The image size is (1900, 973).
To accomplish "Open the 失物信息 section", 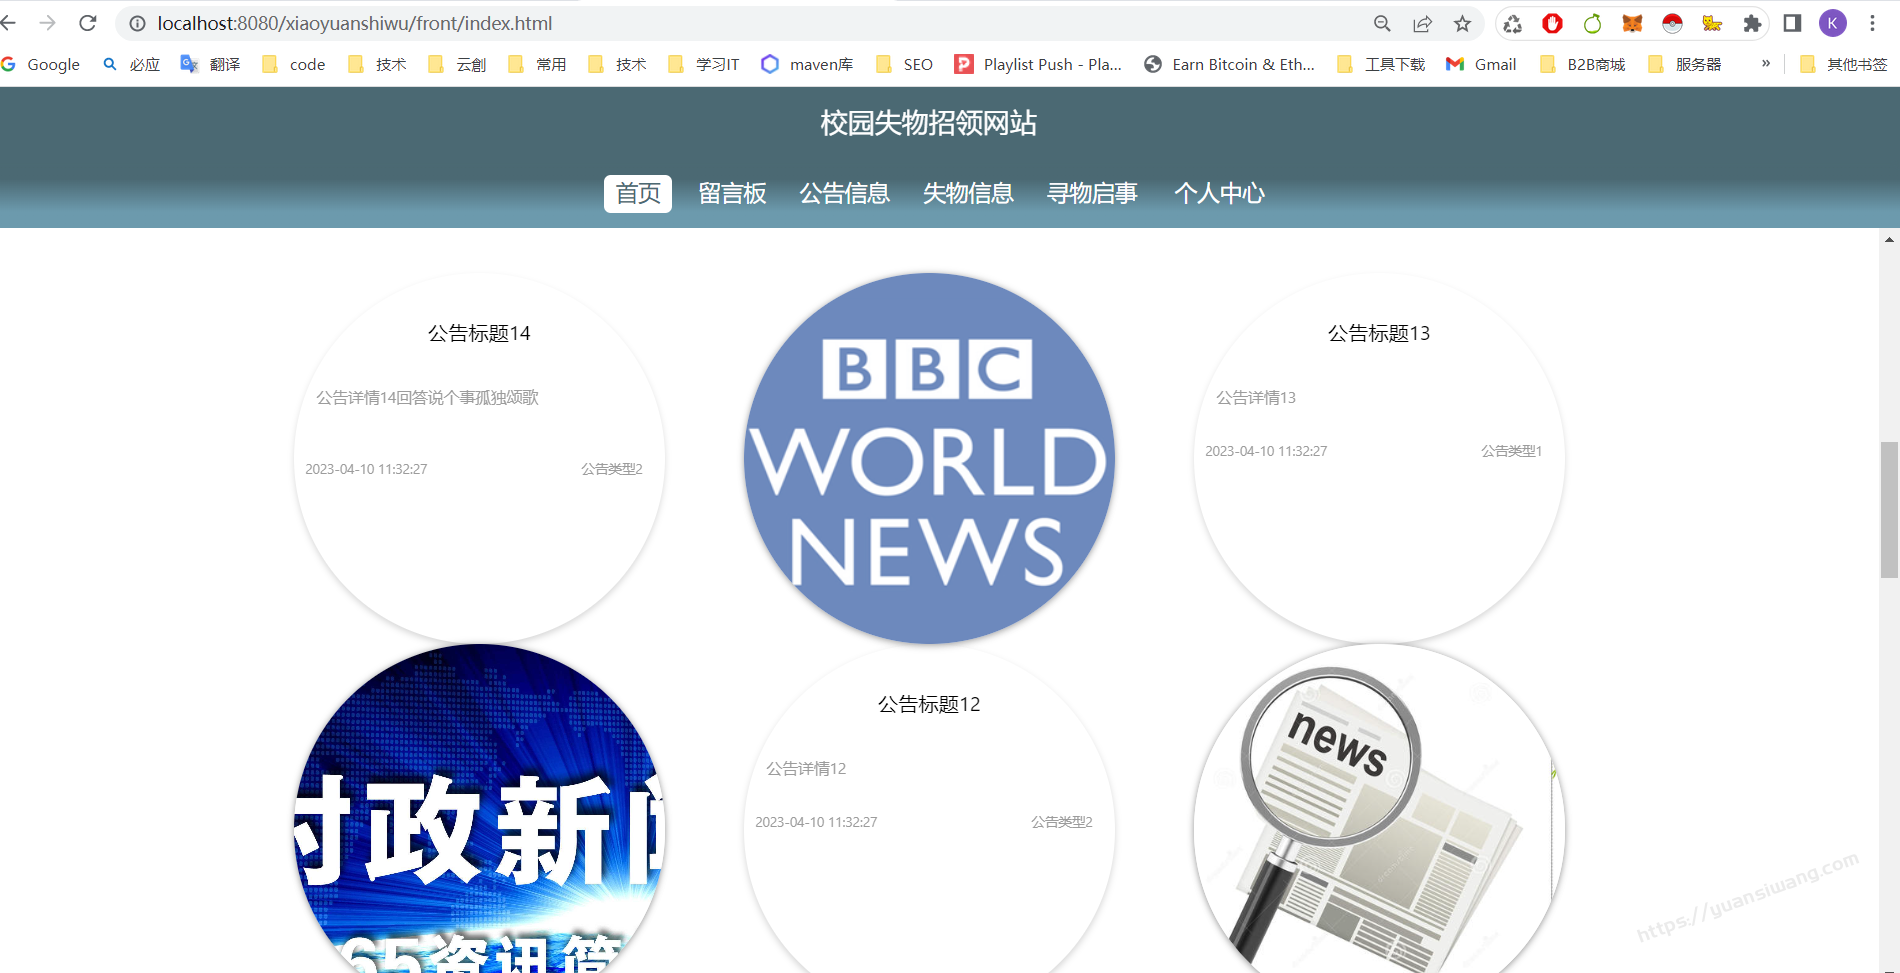I will [968, 193].
